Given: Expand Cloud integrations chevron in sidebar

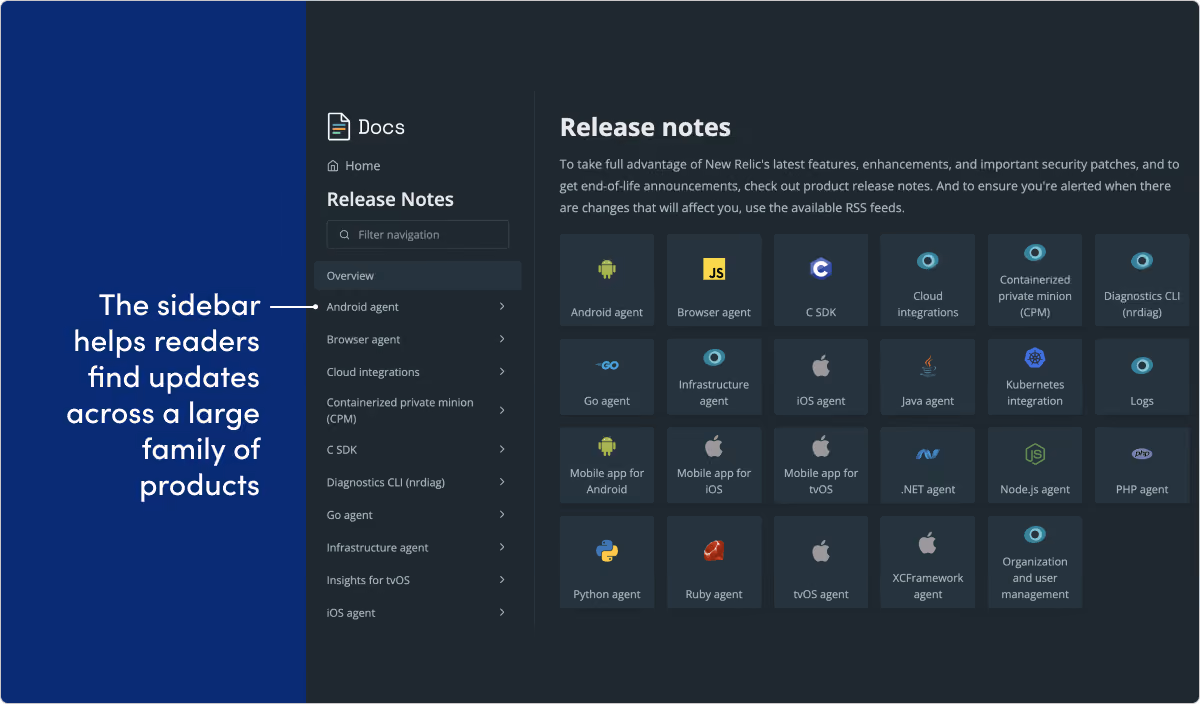Looking at the screenshot, I should pyautogui.click(x=502, y=371).
